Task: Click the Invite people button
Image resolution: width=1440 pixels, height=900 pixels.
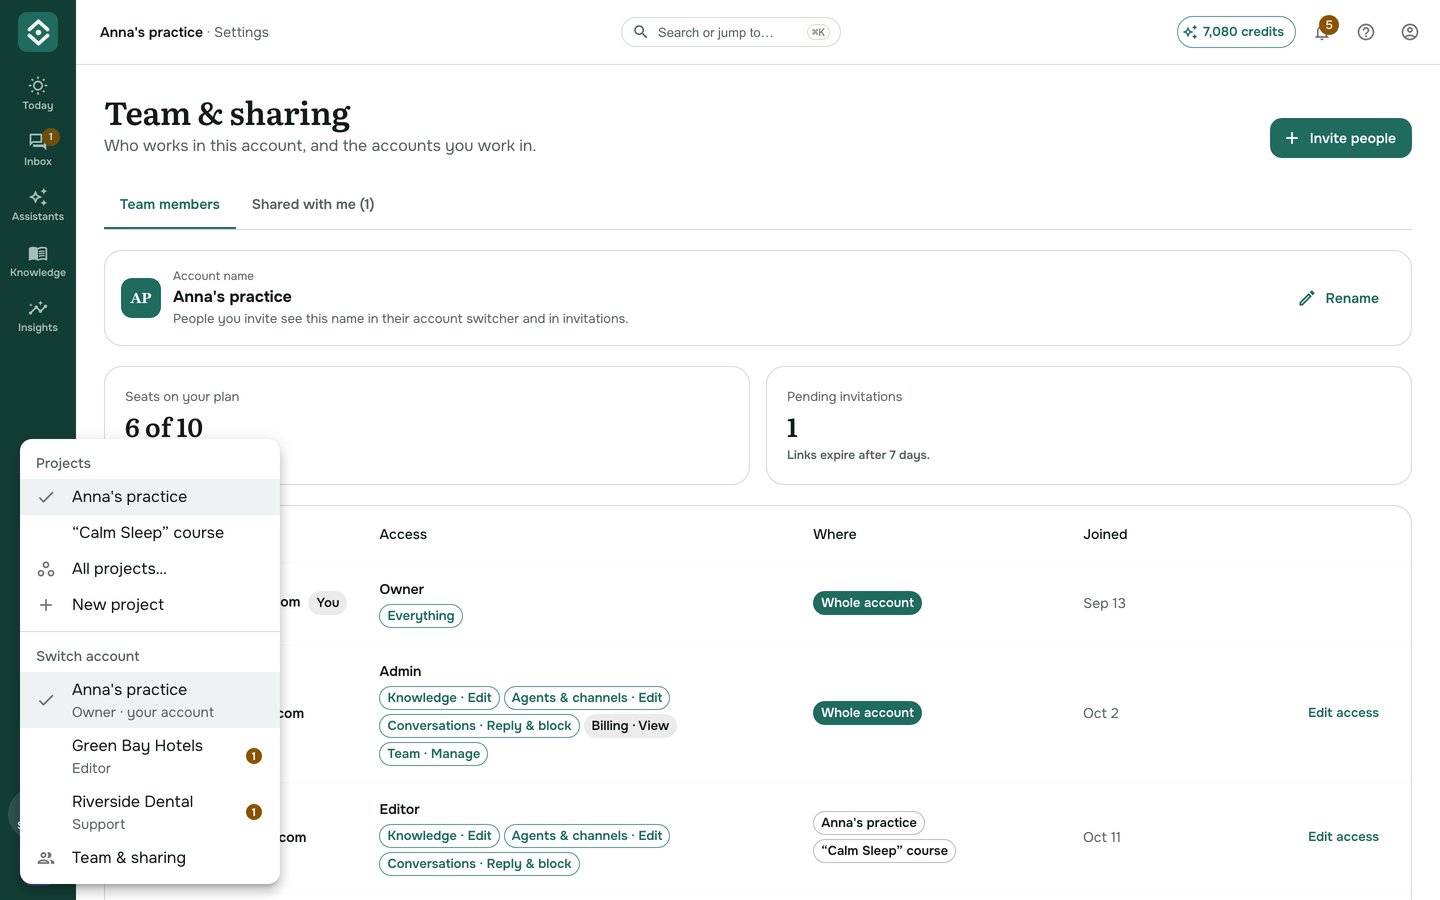Action: [1340, 138]
